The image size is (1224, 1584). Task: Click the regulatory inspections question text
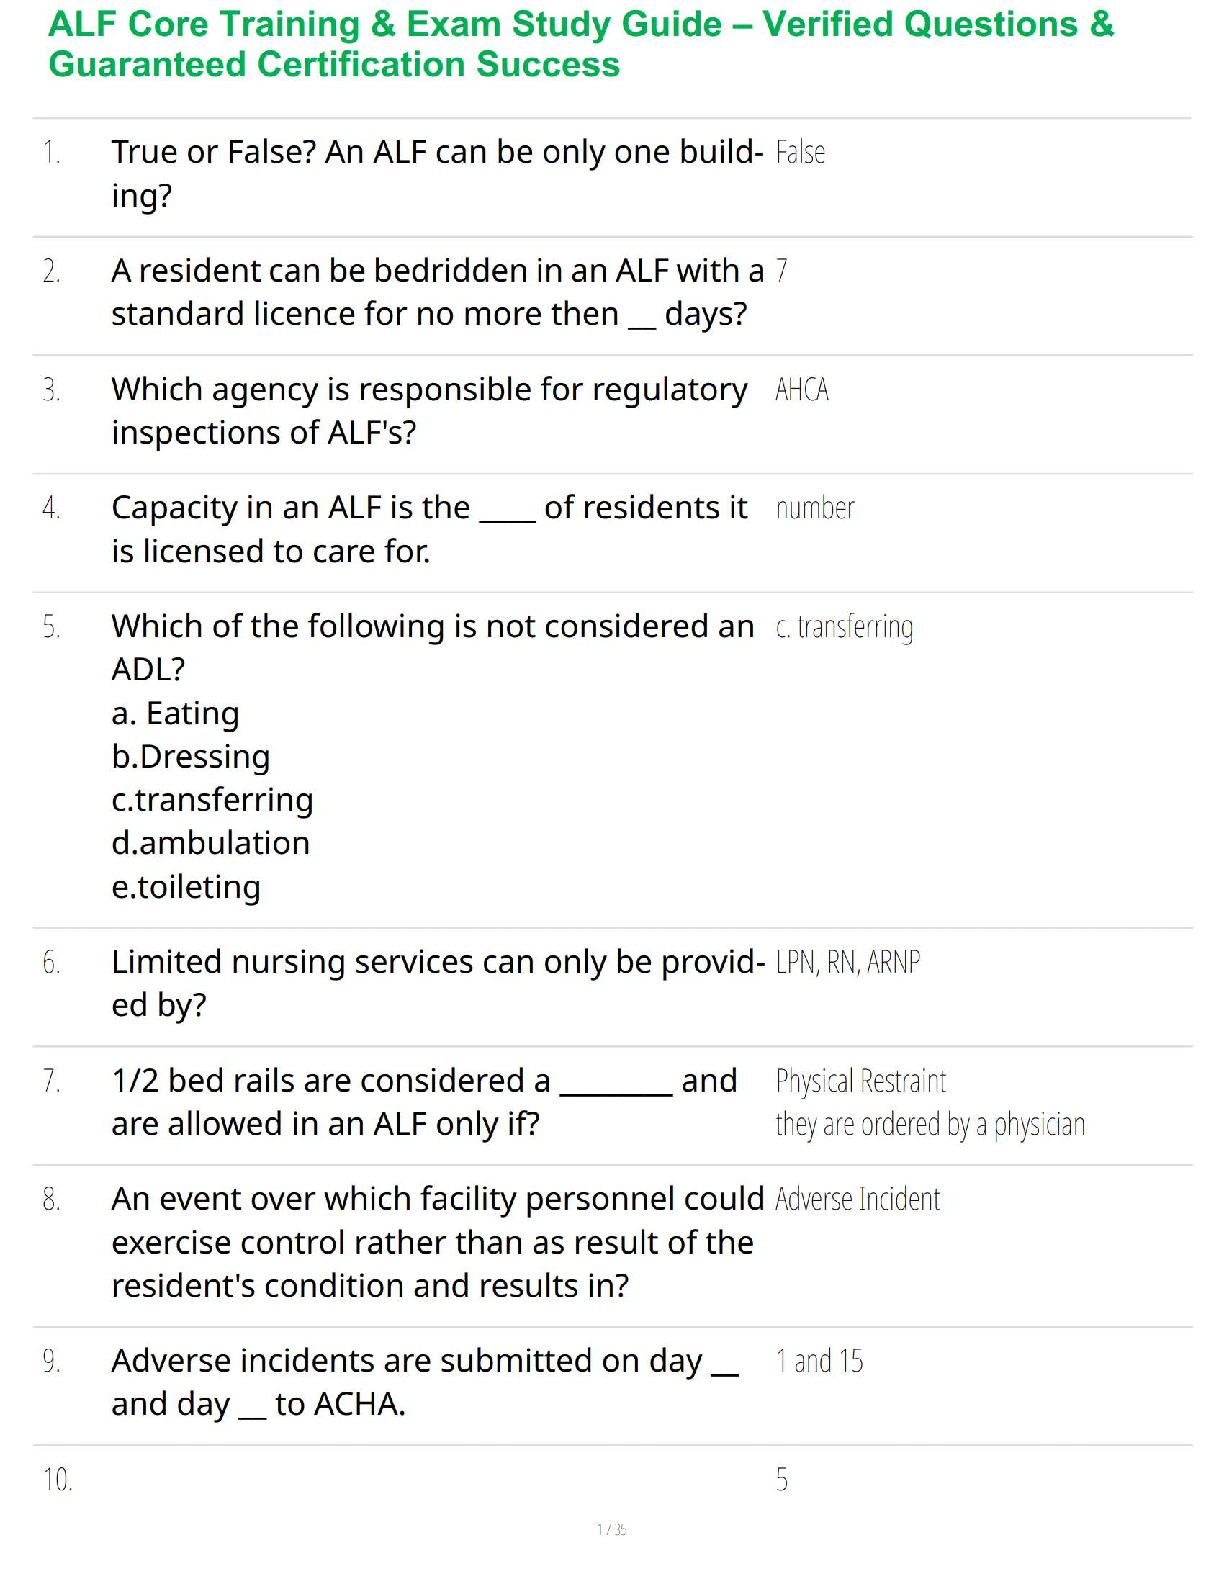click(x=428, y=410)
